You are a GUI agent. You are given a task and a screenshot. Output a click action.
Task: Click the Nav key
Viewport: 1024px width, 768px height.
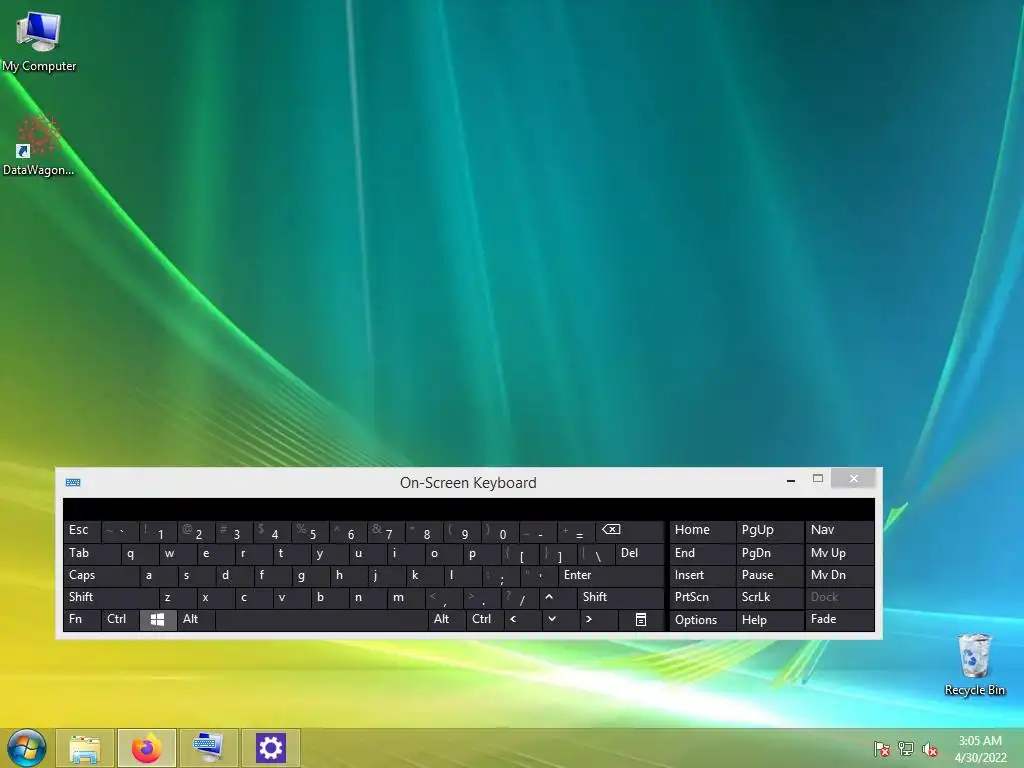[840, 531]
